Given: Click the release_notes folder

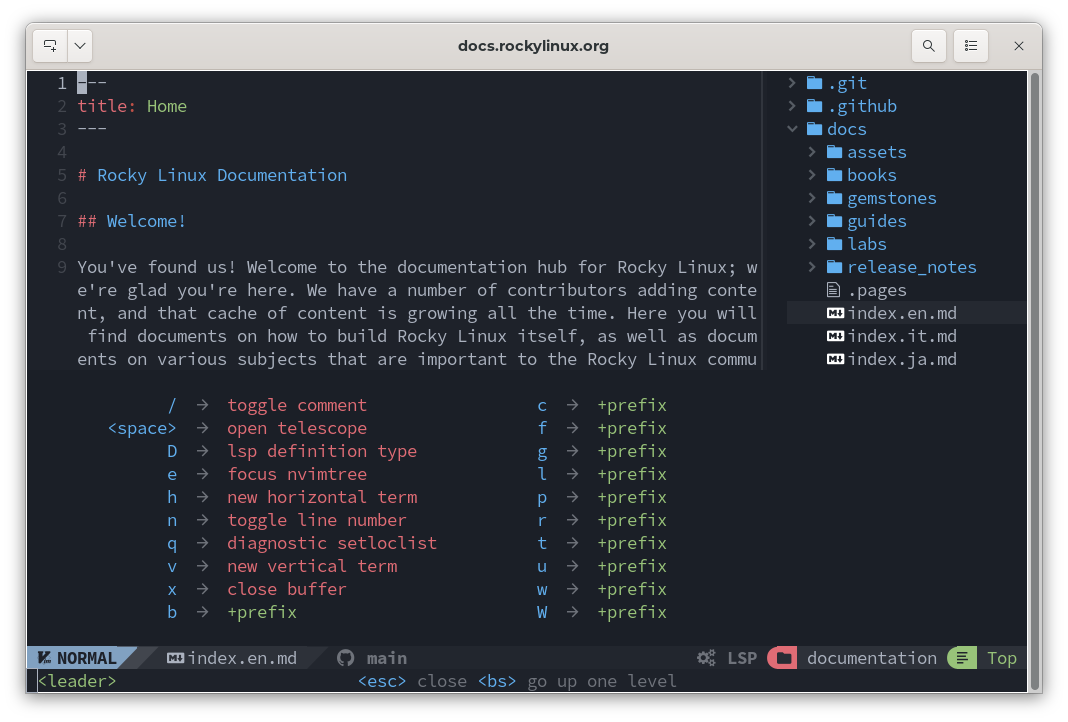Looking at the screenshot, I should coord(911,267).
